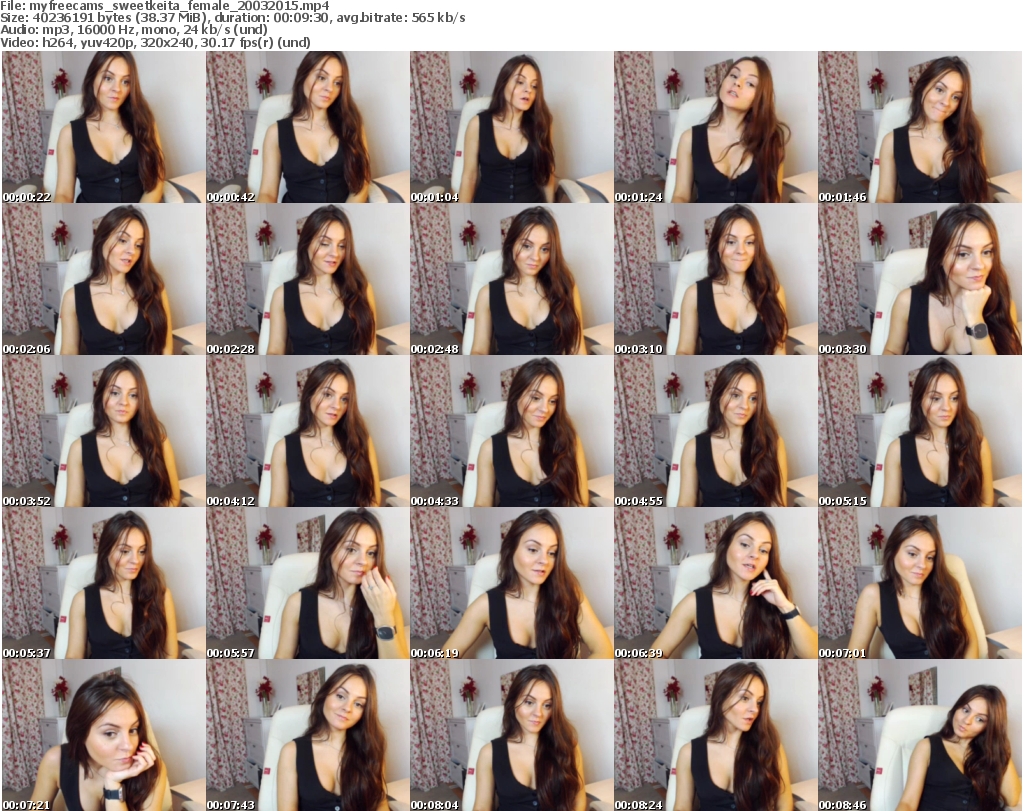1024x811 pixels.
Task: Open the frame stamped 00:03:30
Action: [920, 279]
